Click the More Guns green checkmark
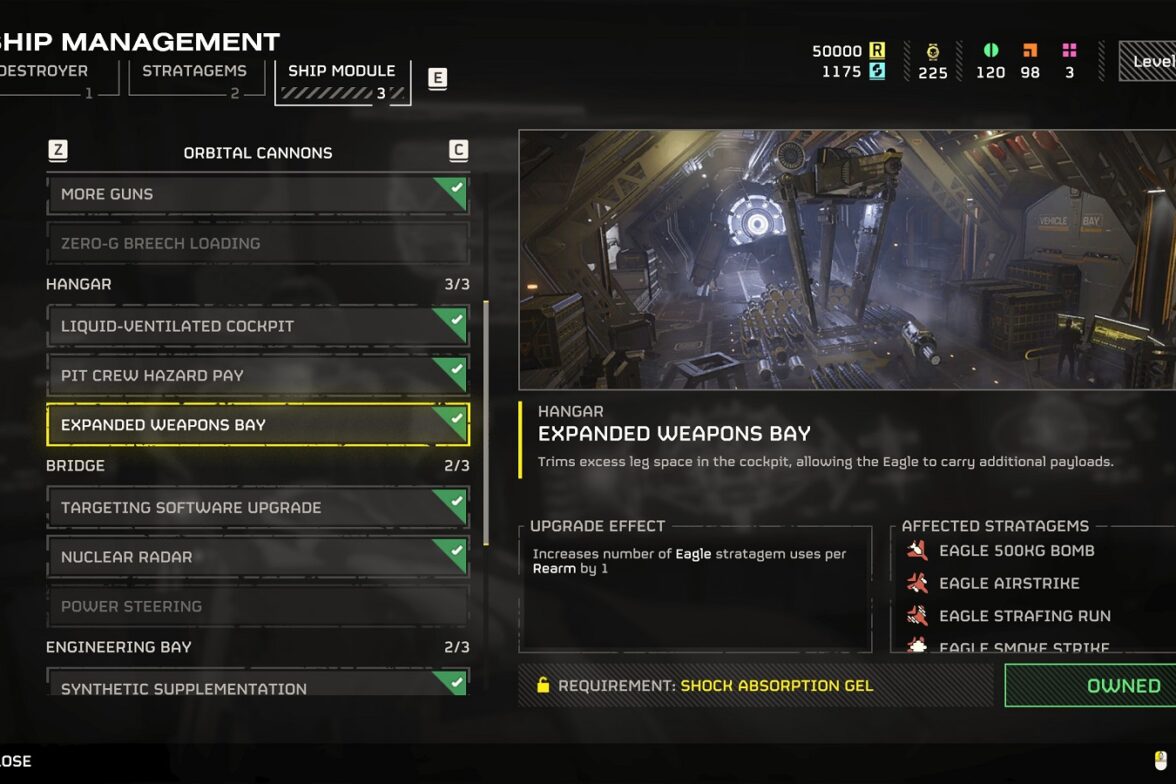Image resolution: width=1176 pixels, height=784 pixels. coord(452,193)
